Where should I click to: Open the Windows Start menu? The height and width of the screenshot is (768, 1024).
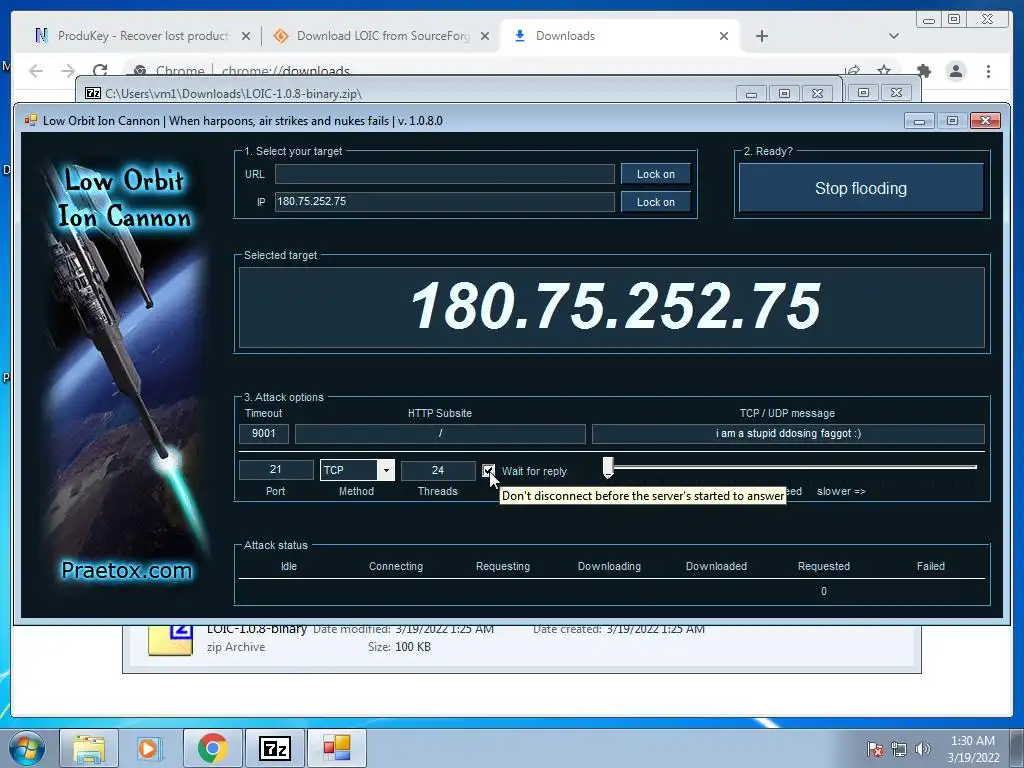(x=27, y=748)
